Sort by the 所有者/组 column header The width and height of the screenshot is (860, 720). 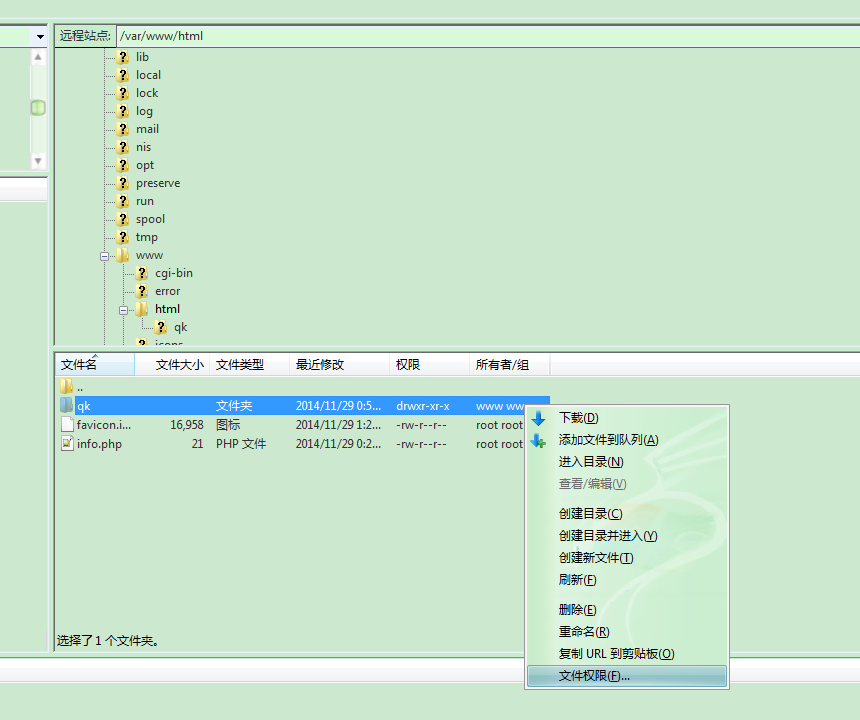pos(510,365)
